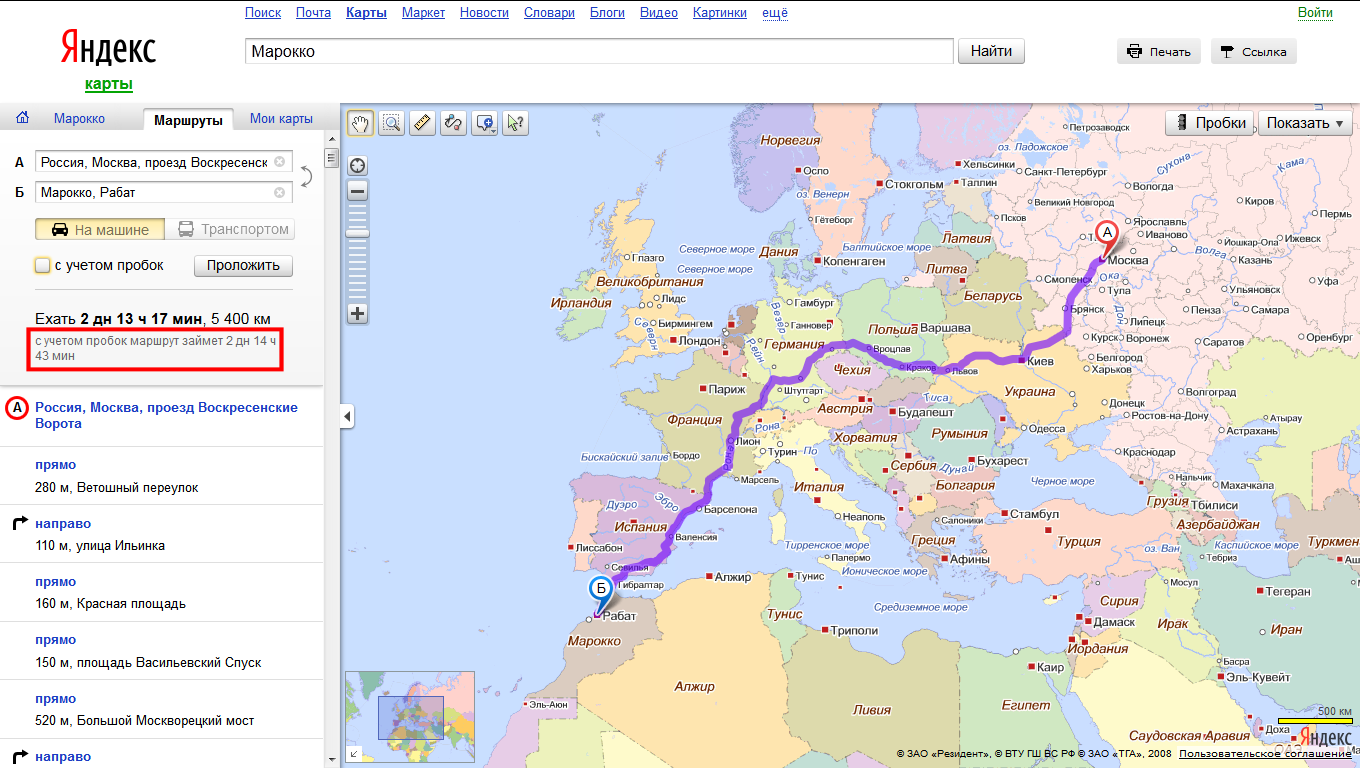Viewport: 1360px width, 768px height.
Task: Swap points A and B
Action: point(306,177)
